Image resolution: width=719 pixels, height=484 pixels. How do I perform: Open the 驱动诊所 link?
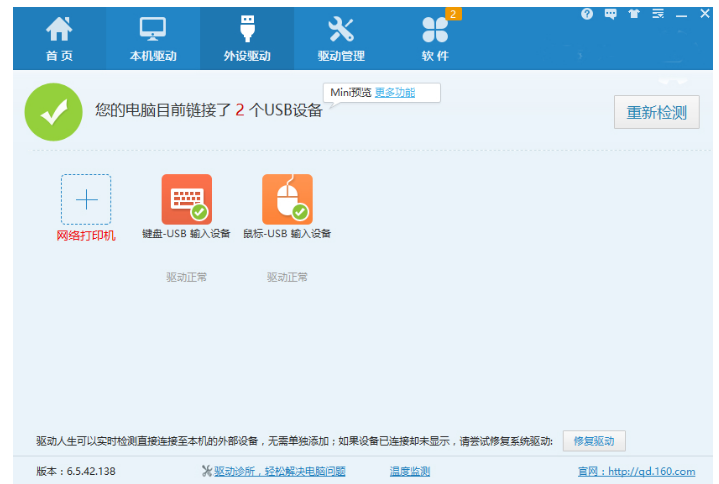(x=279, y=471)
